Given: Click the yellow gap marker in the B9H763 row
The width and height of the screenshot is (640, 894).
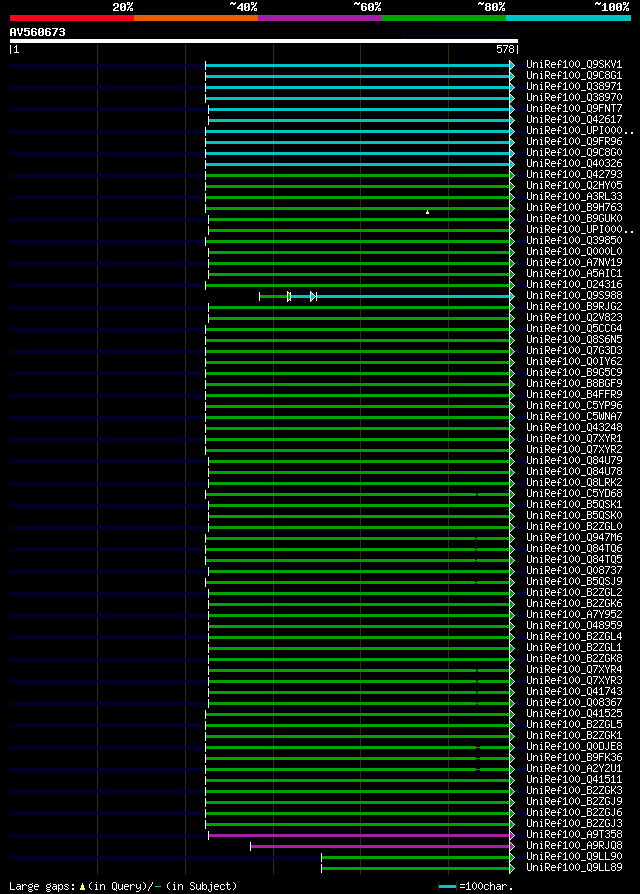Looking at the screenshot, I should 427,212.
